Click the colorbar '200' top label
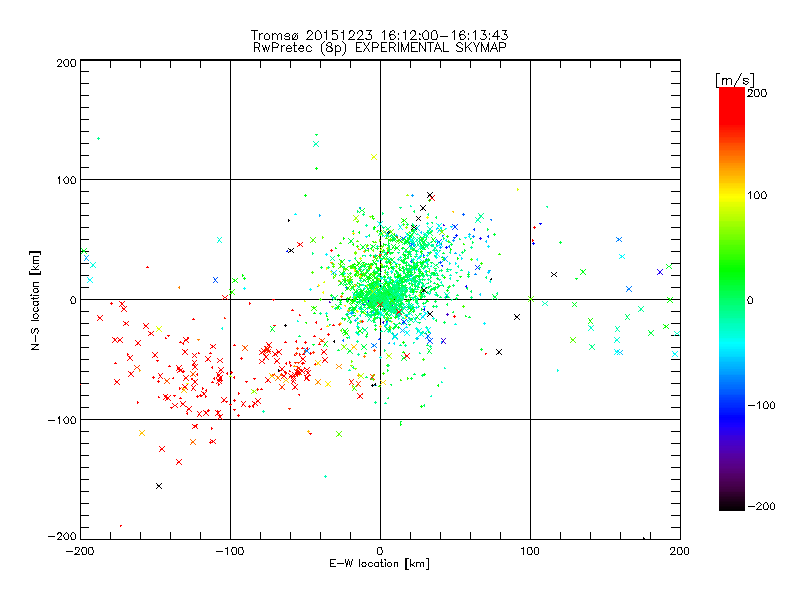 point(757,93)
